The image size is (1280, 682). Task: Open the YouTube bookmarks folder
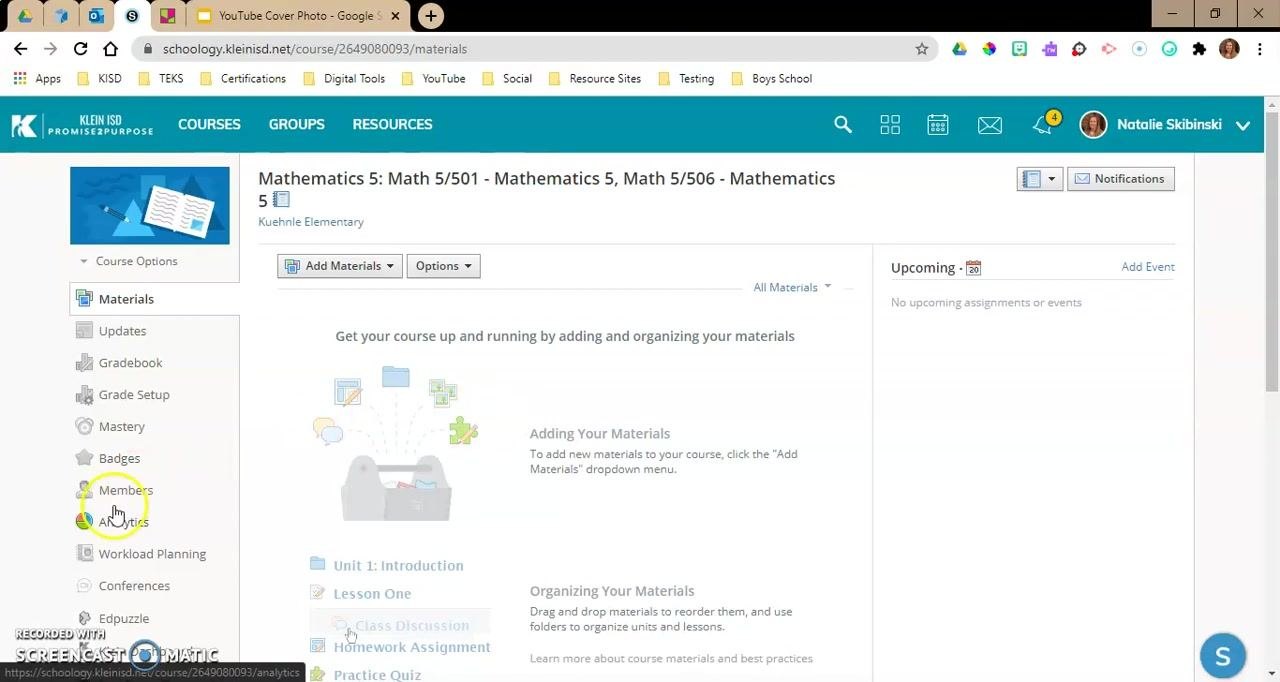pyautogui.click(x=433, y=78)
